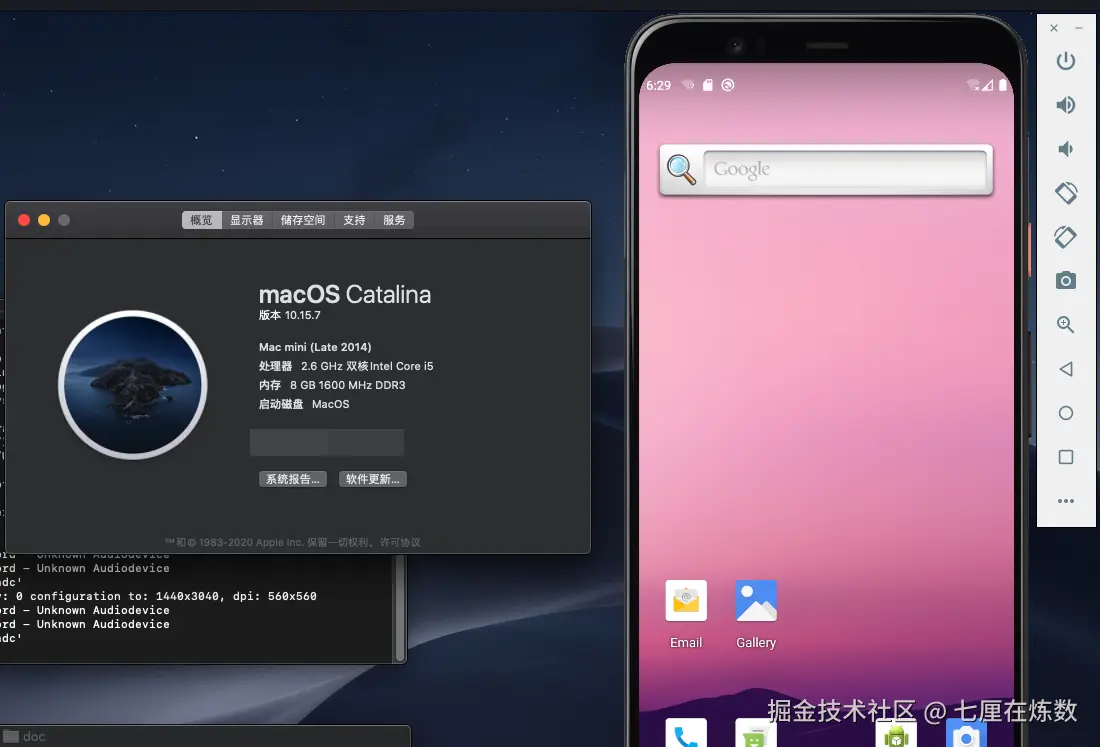1100x747 pixels.
Task: Lower volume with emulator volume down icon
Action: pos(1066,149)
